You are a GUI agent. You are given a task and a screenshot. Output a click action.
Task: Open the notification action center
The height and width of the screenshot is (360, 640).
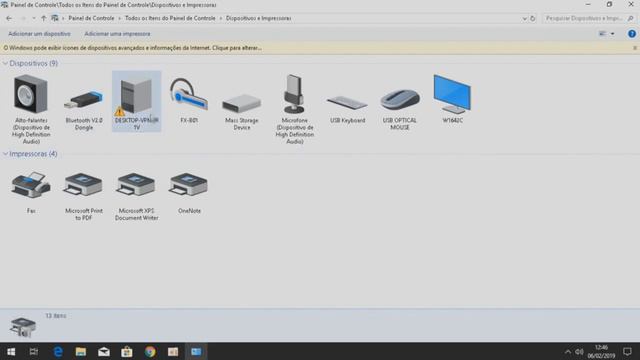point(627,351)
